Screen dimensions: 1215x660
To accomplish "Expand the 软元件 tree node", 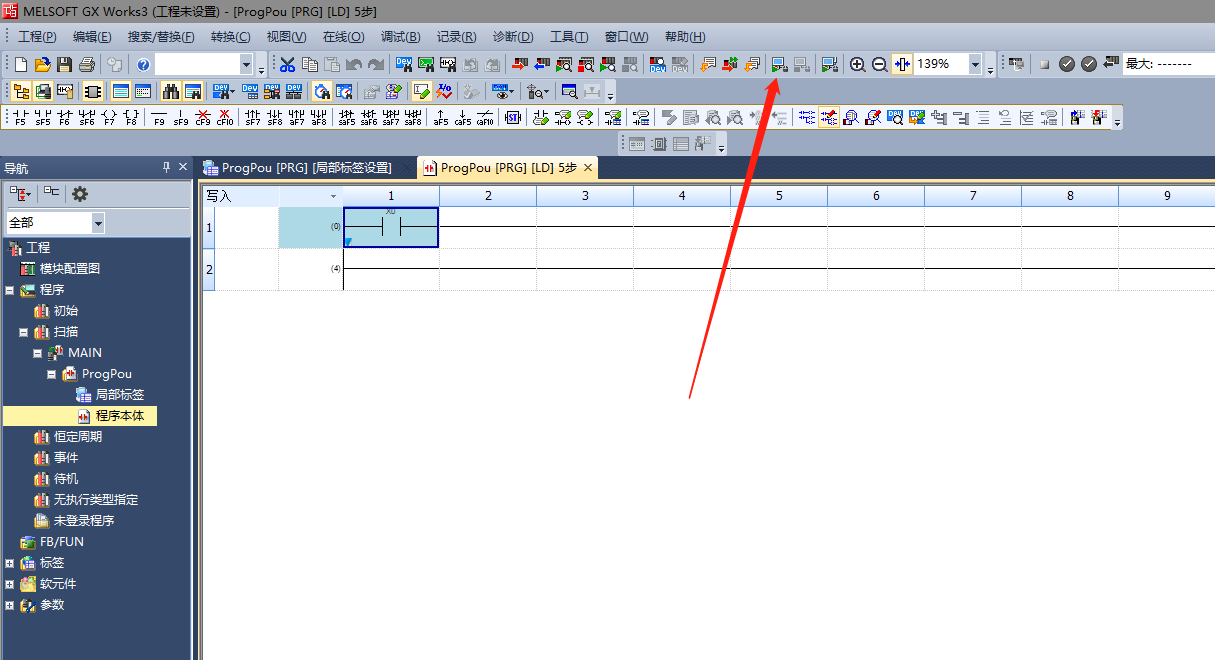I will point(9,584).
